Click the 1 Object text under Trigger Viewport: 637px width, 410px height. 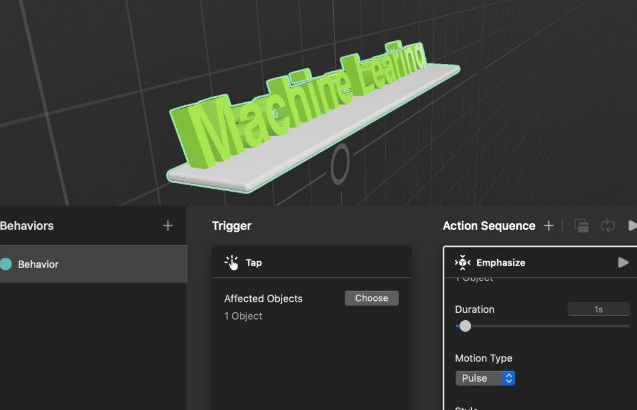[x=243, y=316]
